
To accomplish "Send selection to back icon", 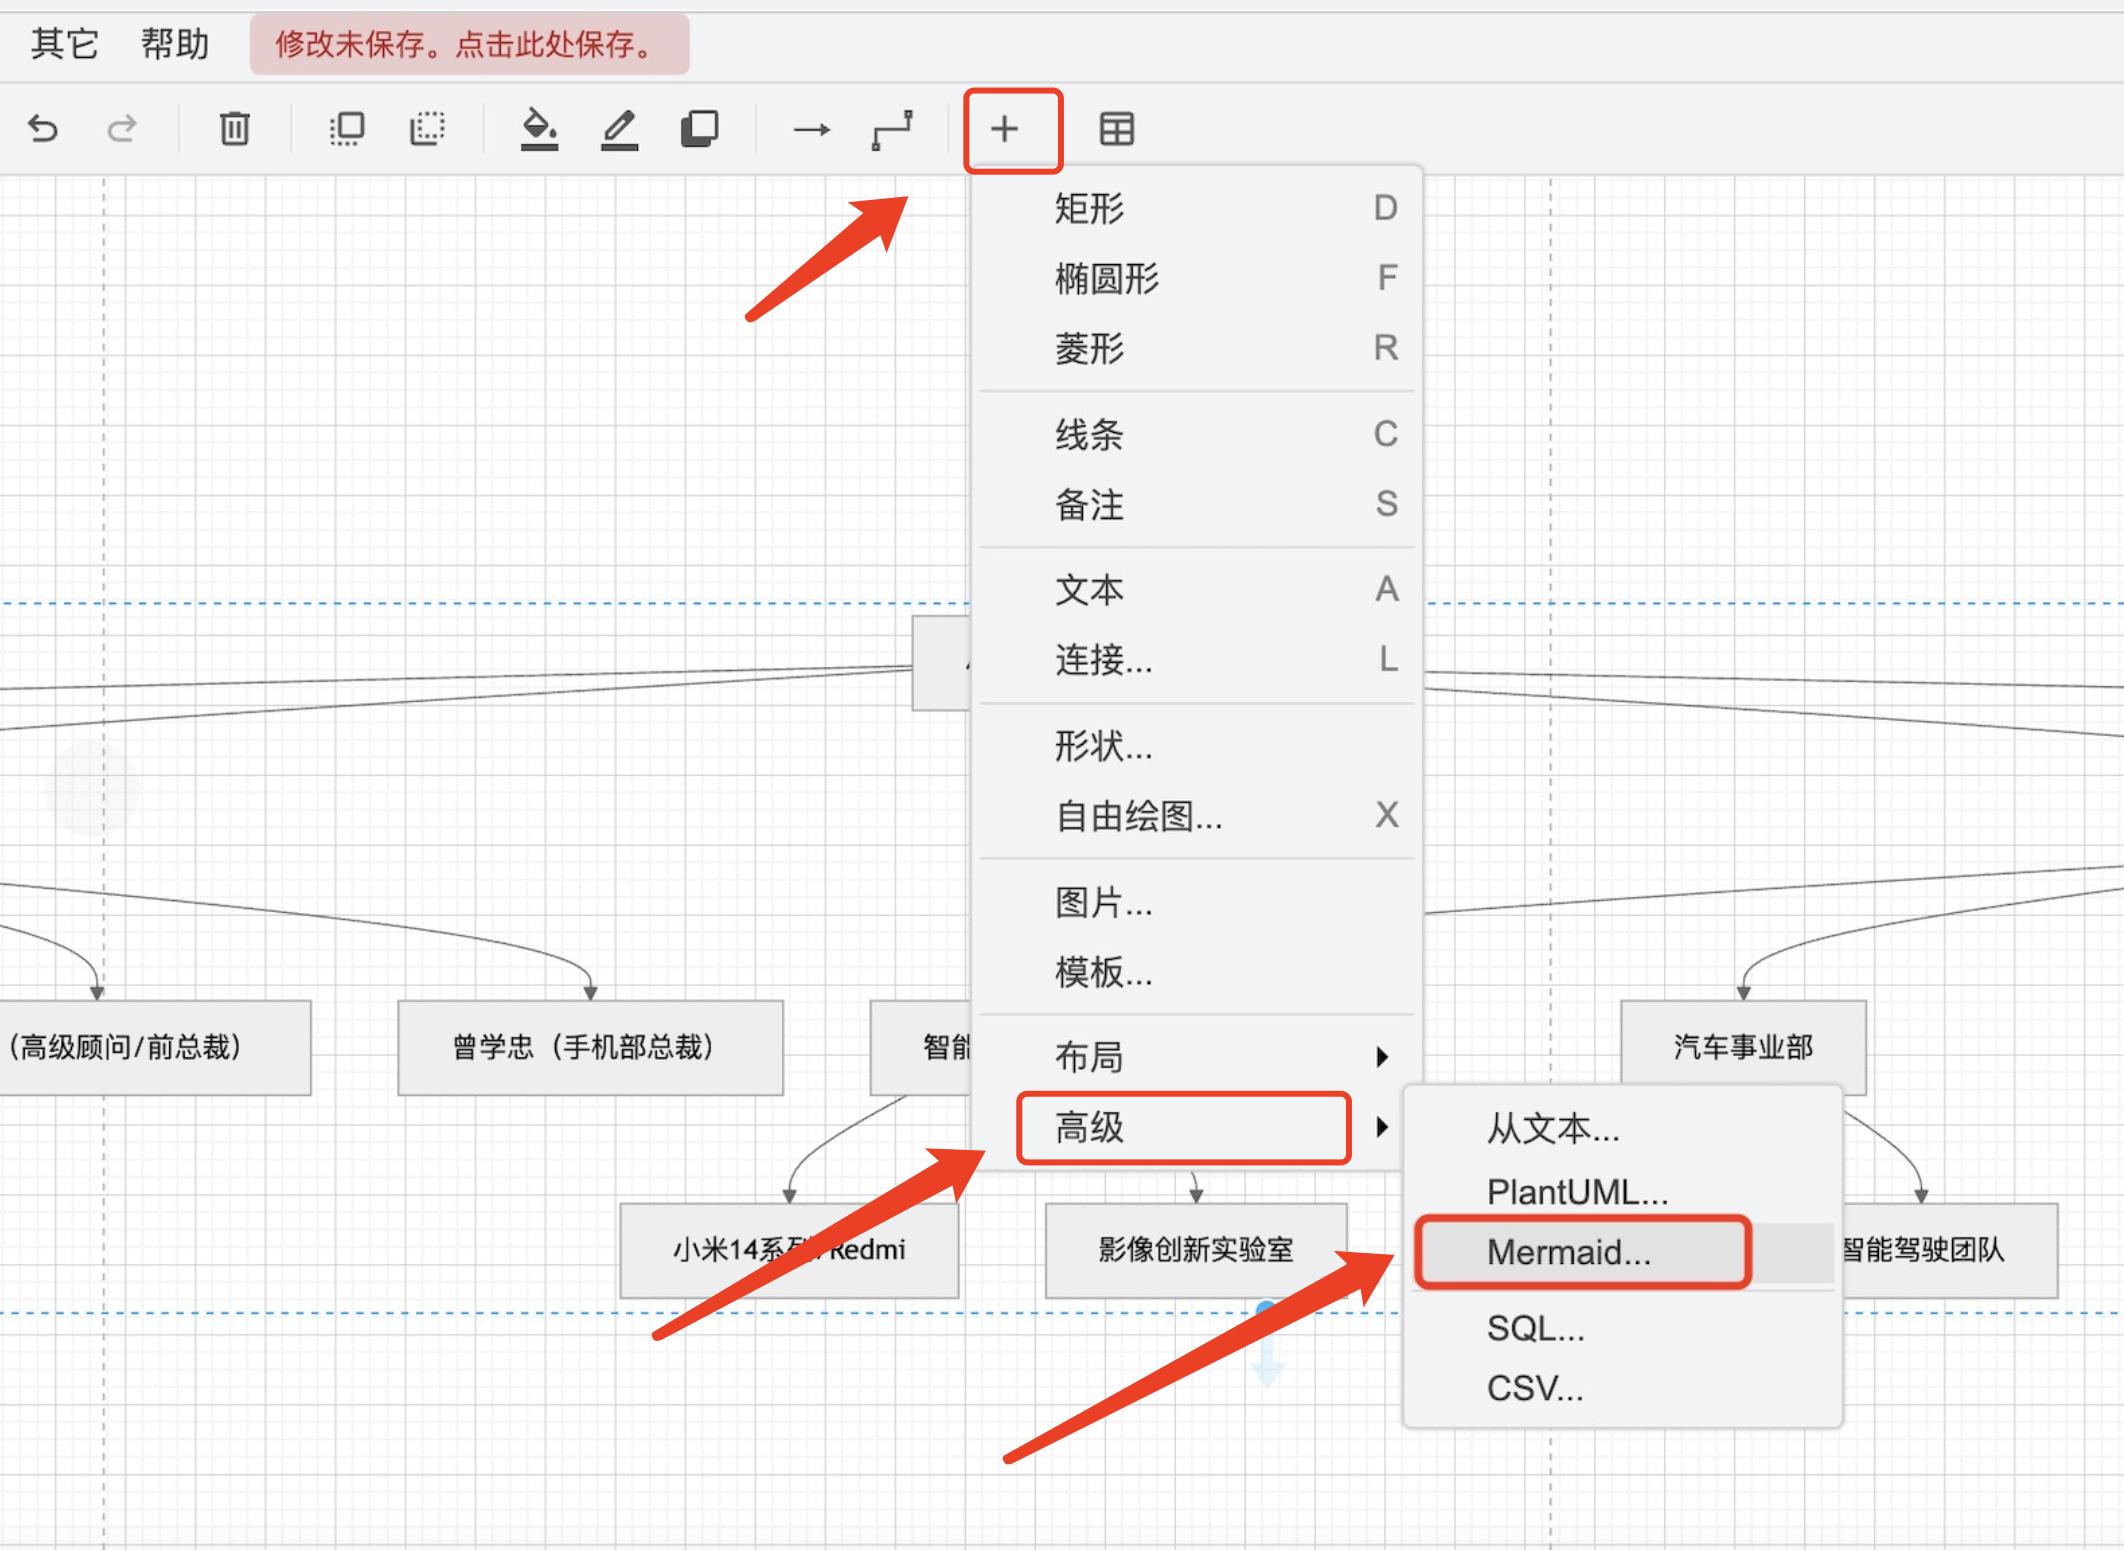I will tap(427, 129).
